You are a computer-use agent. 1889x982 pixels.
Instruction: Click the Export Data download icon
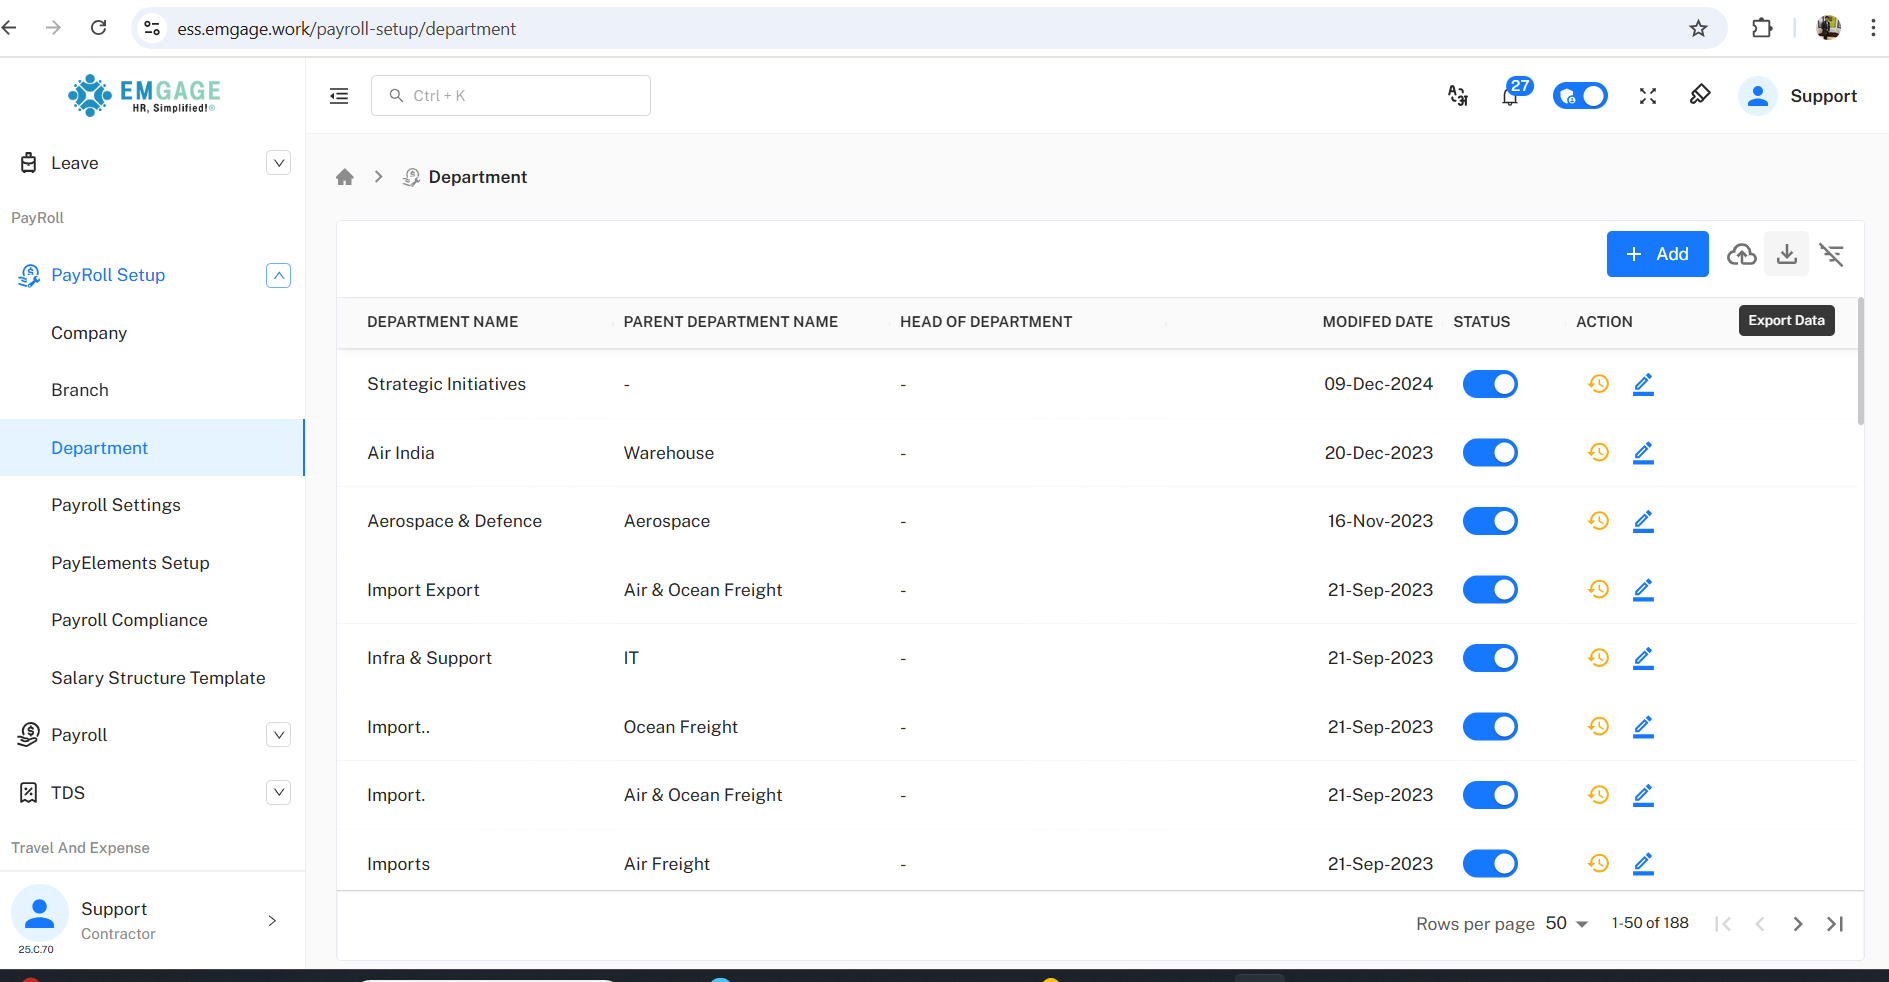1786,254
